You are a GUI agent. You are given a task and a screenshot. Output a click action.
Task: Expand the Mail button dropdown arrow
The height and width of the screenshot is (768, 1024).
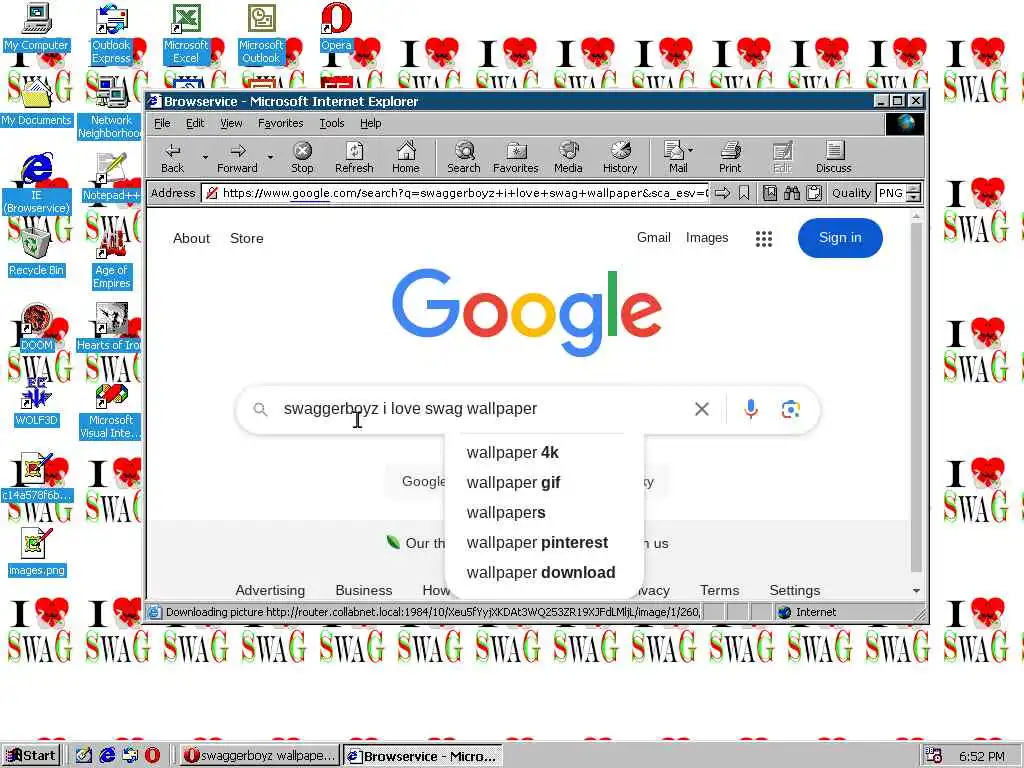(691, 150)
